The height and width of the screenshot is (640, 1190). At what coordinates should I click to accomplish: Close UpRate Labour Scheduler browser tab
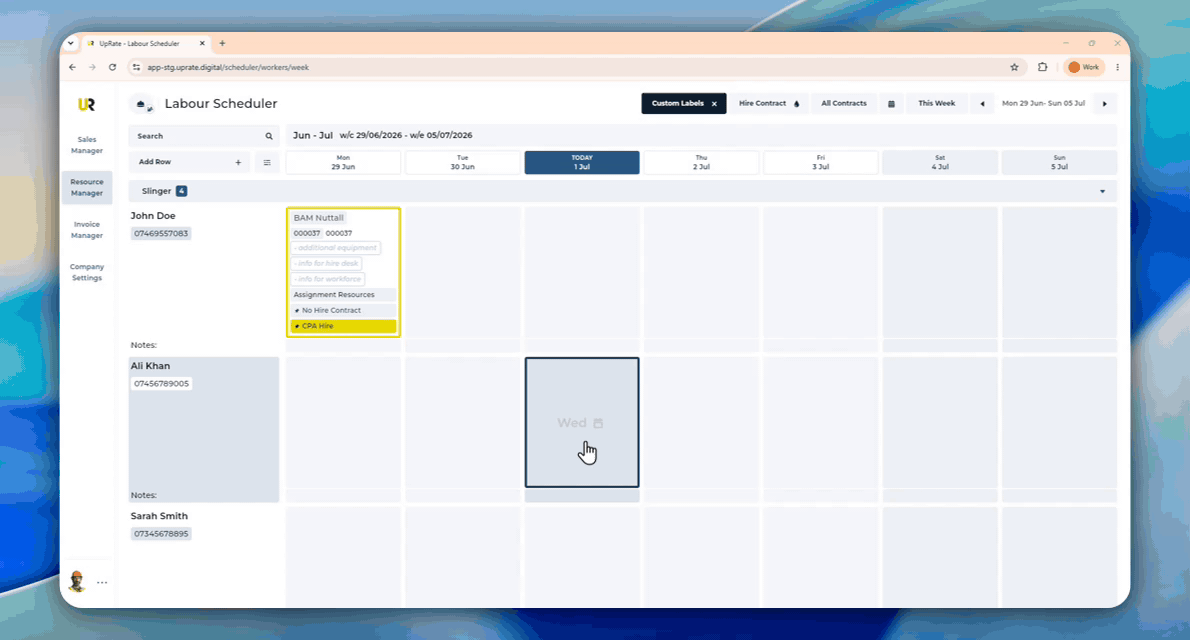point(202,44)
